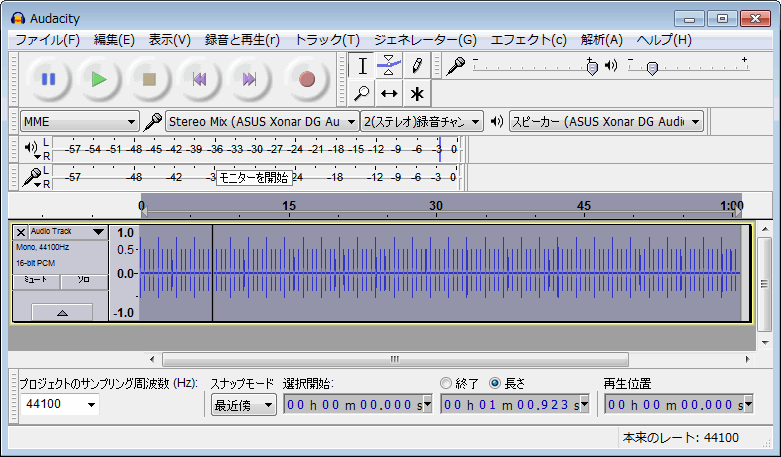Open format arrow of 選択開始 time field
Viewport: 781px width, 457px height.
click(x=427, y=404)
